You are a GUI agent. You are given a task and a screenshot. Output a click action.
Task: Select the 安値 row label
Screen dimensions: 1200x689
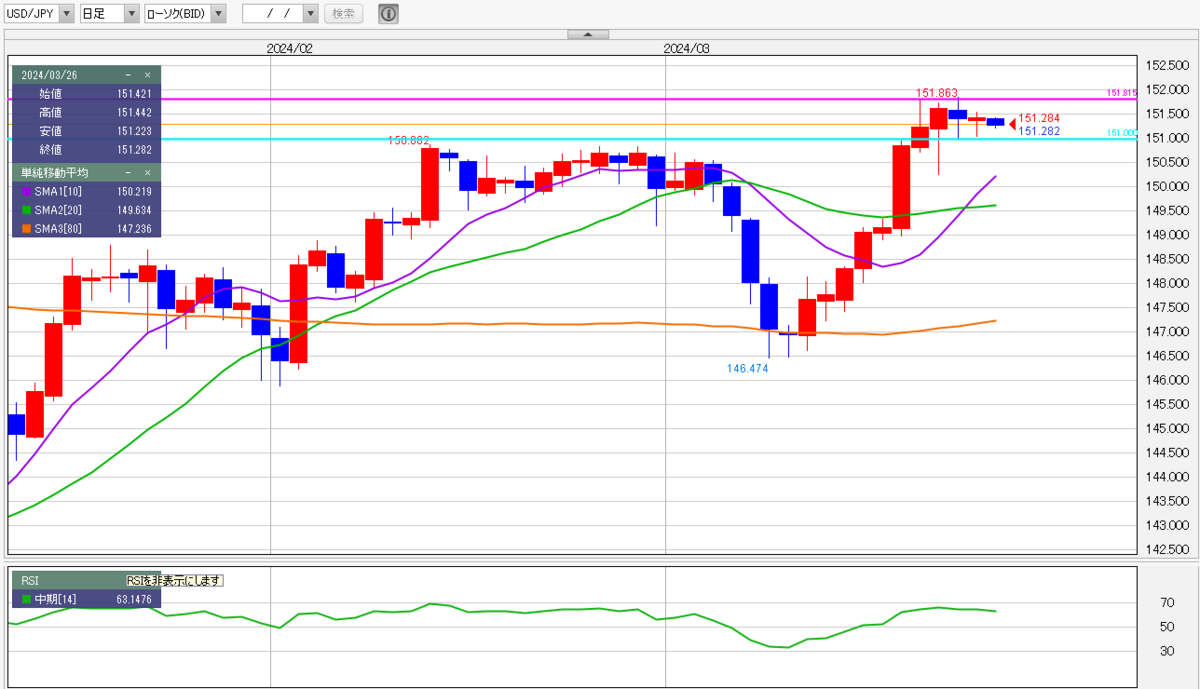coord(50,131)
